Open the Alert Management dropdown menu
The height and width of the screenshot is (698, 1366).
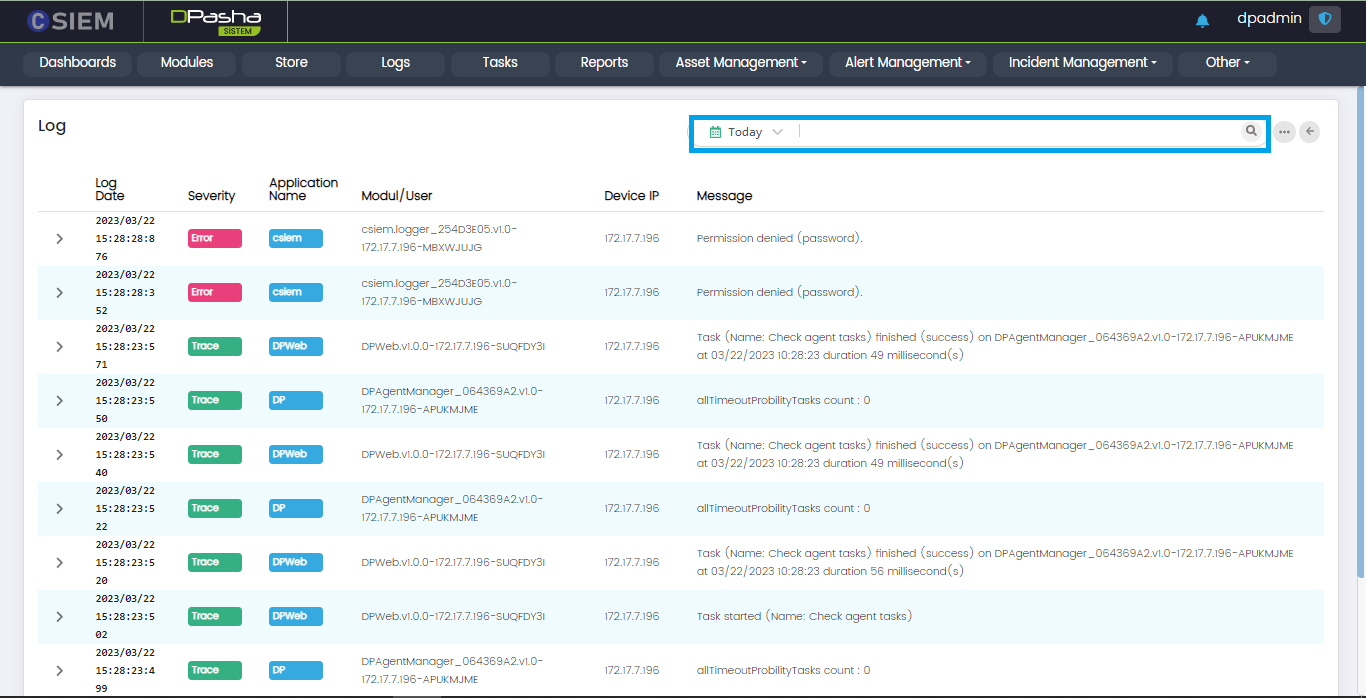pos(907,63)
